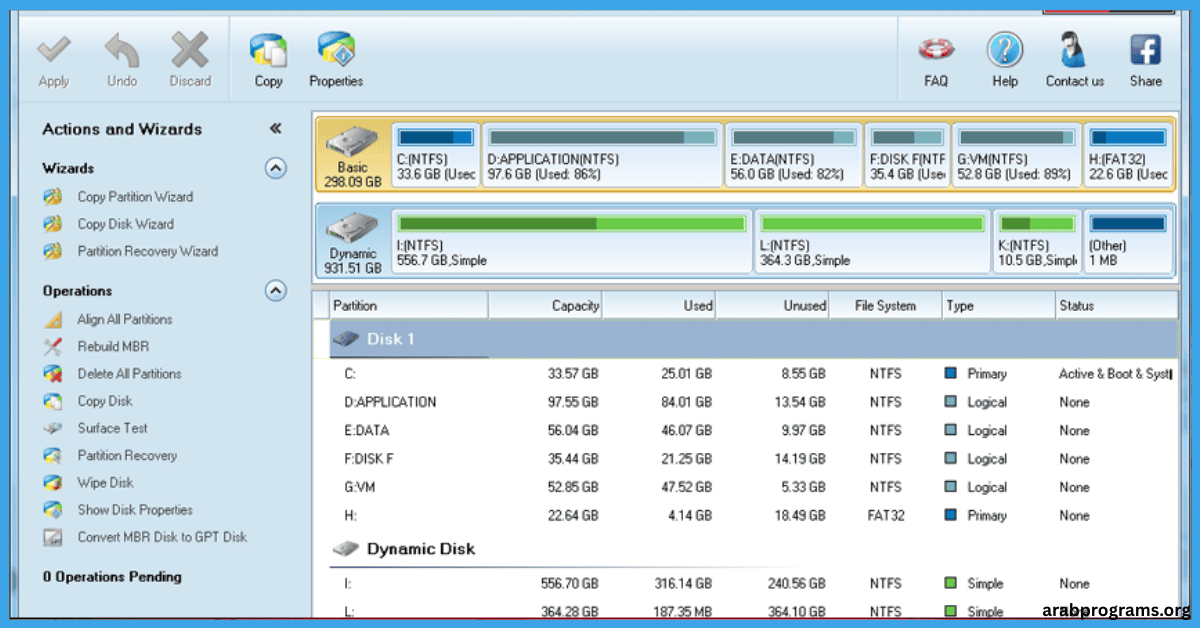Click the Align All Partitions icon
Viewport: 1200px width, 628px height.
click(x=53, y=320)
